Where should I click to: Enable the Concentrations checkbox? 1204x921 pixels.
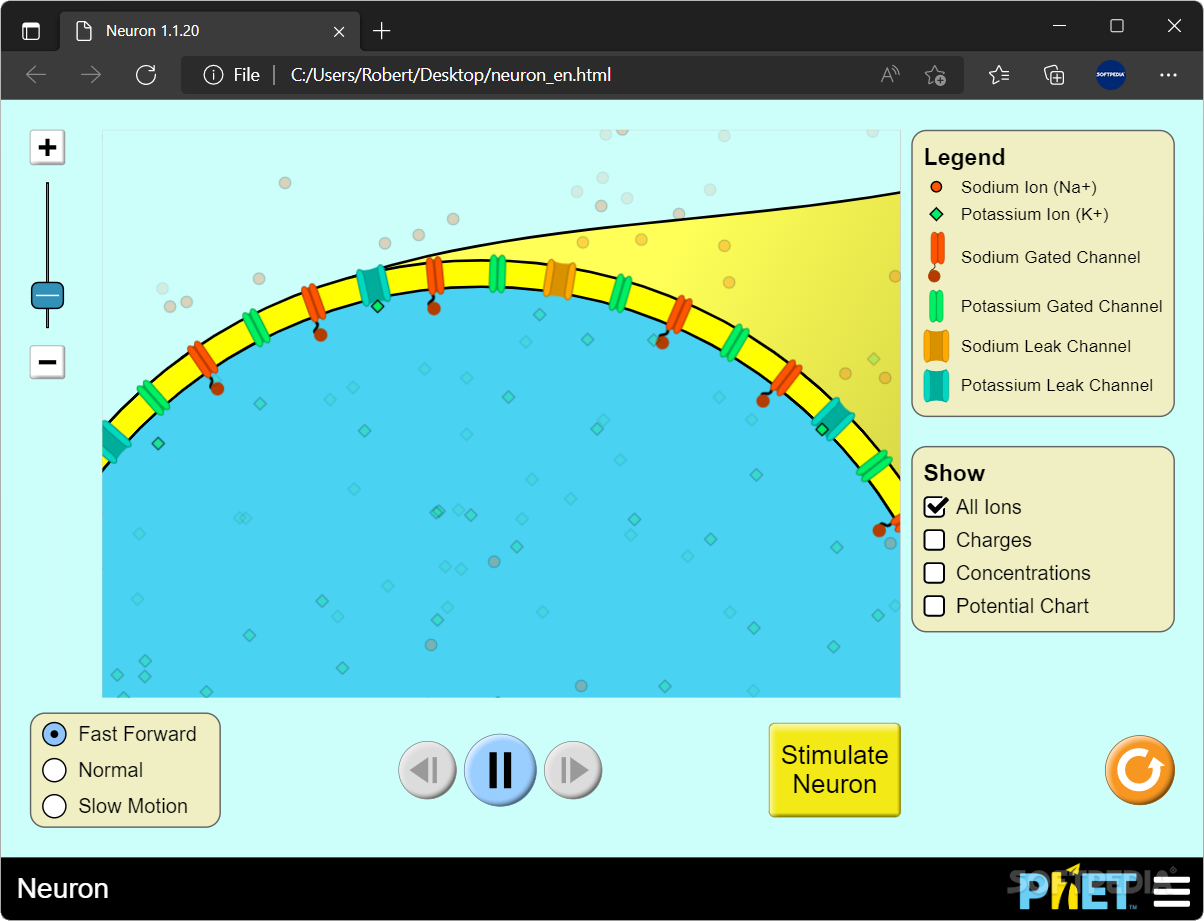pyautogui.click(x=935, y=573)
